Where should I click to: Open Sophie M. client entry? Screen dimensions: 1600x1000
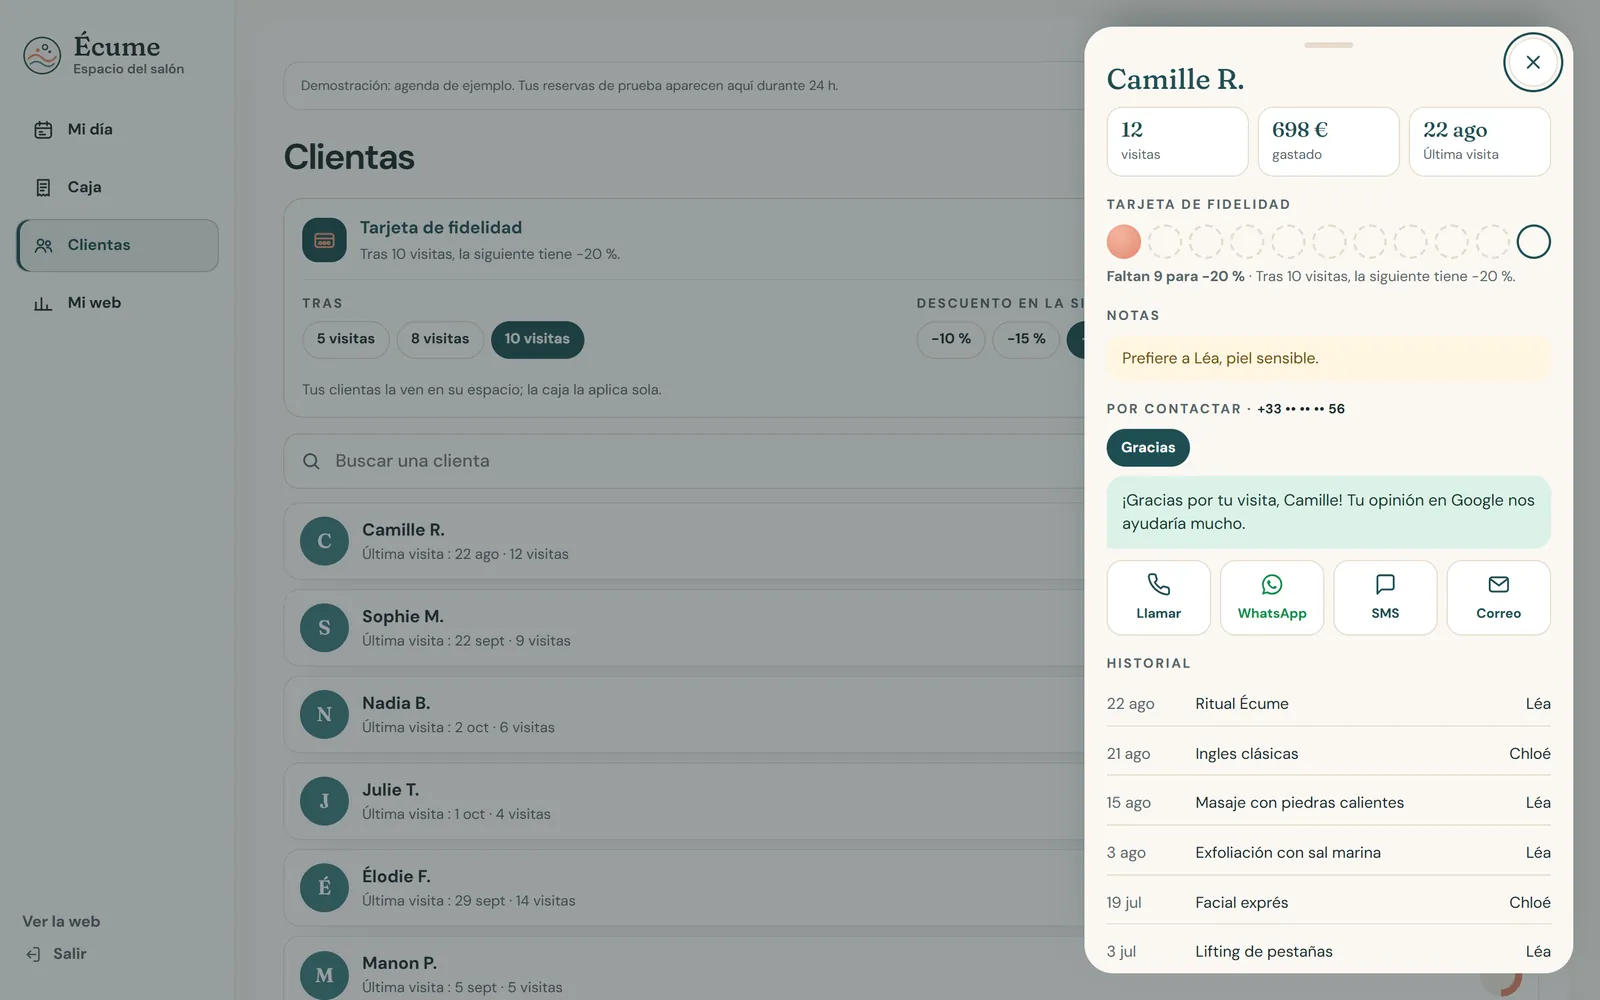pyautogui.click(x=690, y=628)
